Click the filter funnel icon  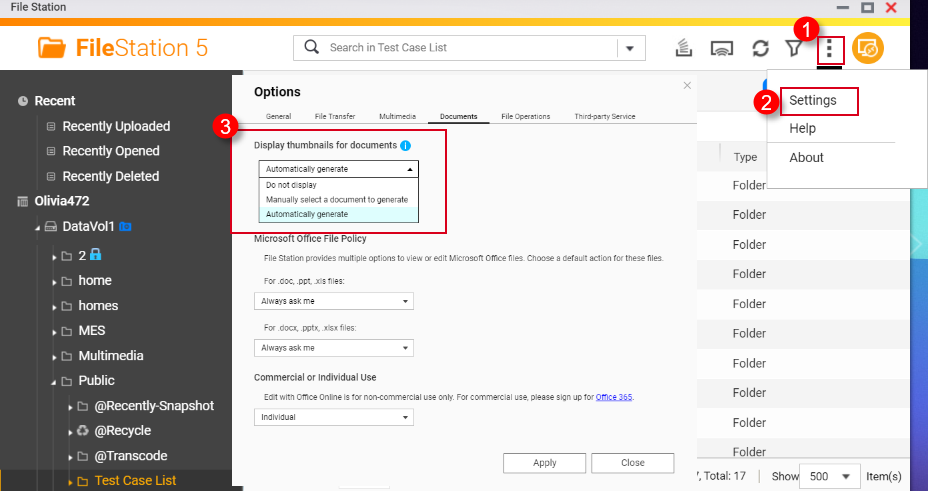(x=794, y=48)
